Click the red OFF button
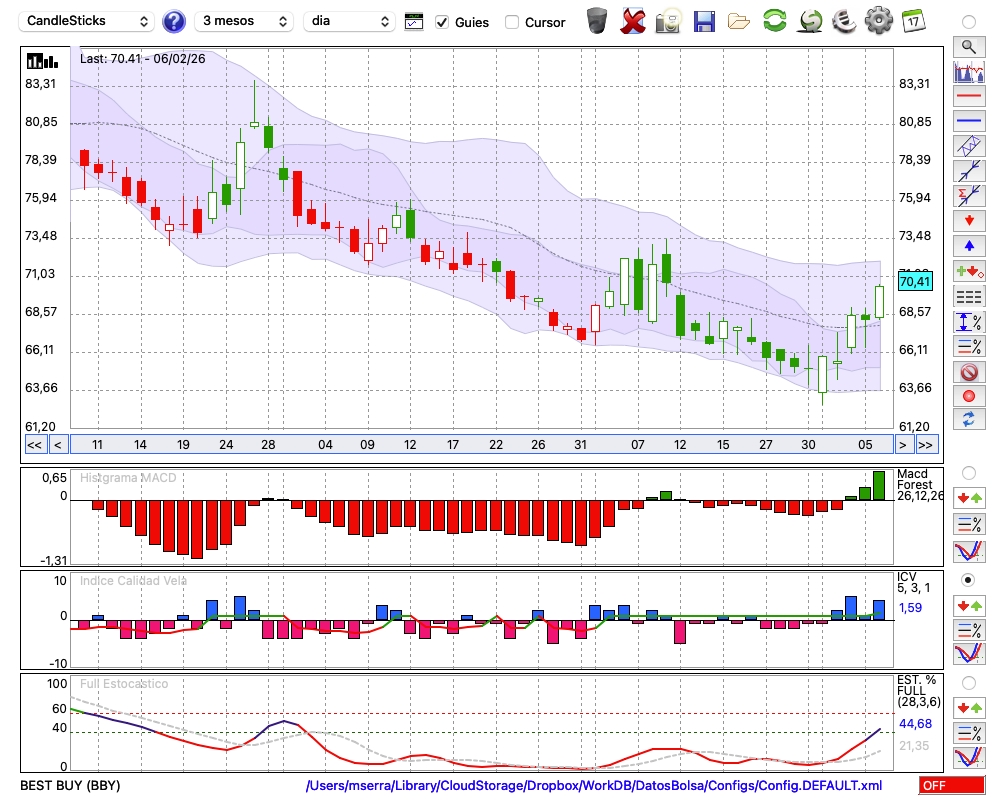1000x800 pixels. point(950,786)
